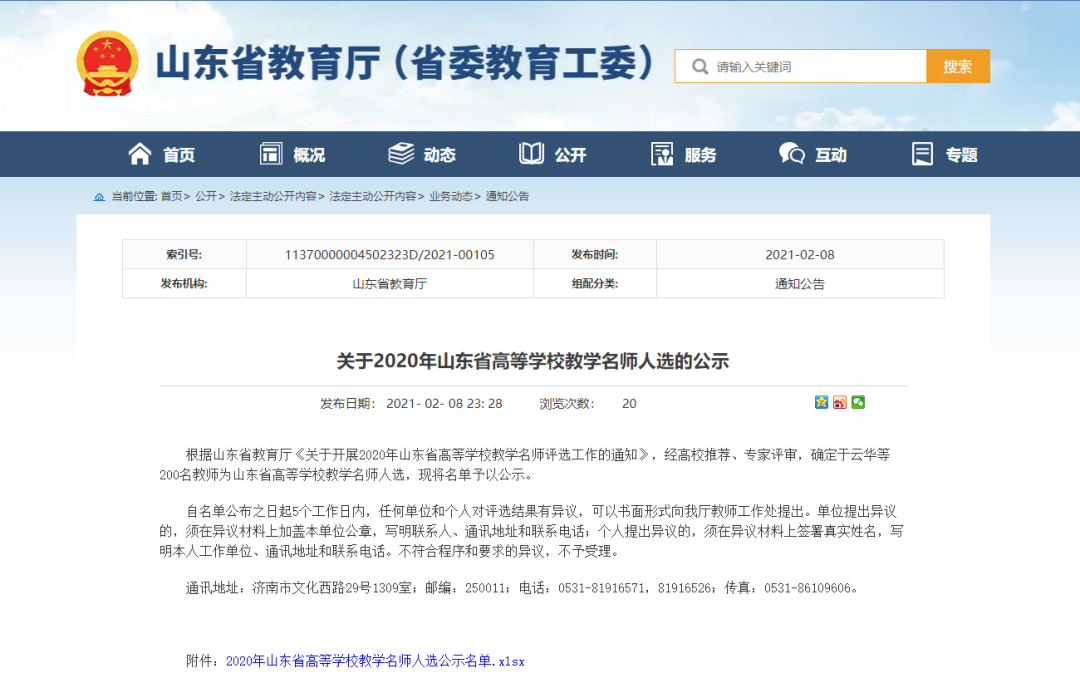
Task: Click the speech-bubble icon beside 互动
Action: click(792, 154)
